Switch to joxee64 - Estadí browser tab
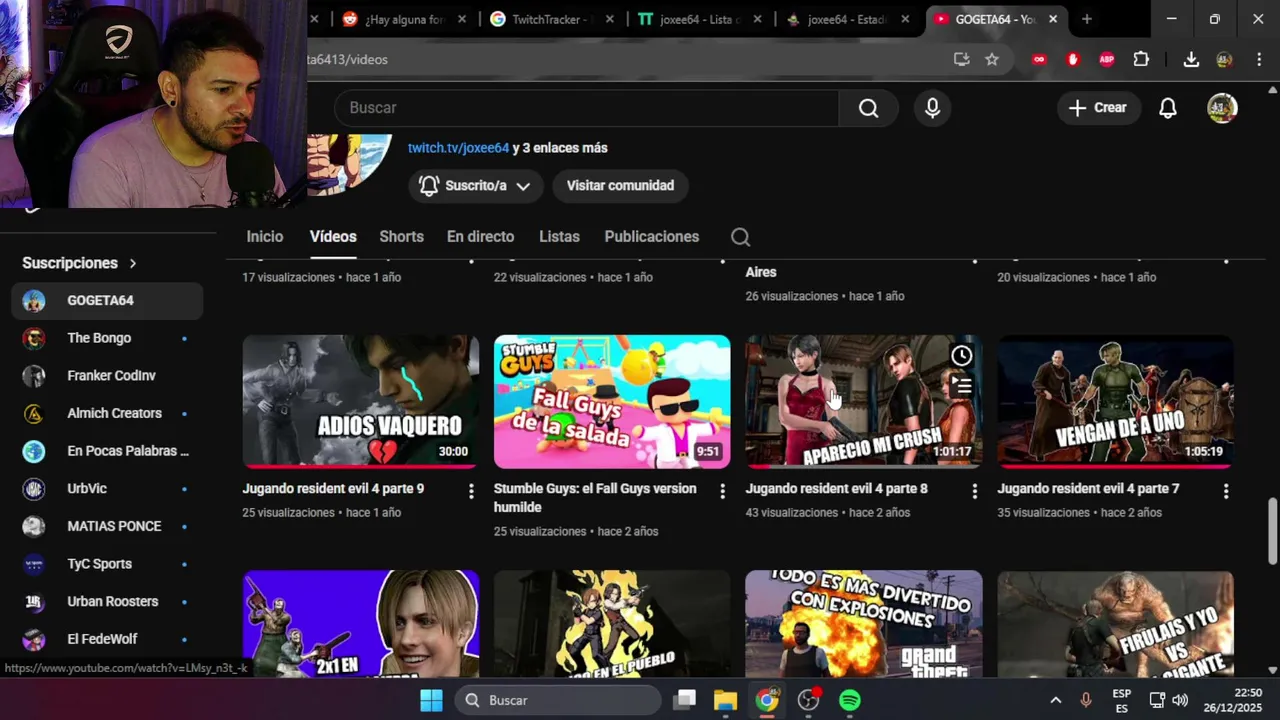This screenshot has height=720, width=1280. 845,19
